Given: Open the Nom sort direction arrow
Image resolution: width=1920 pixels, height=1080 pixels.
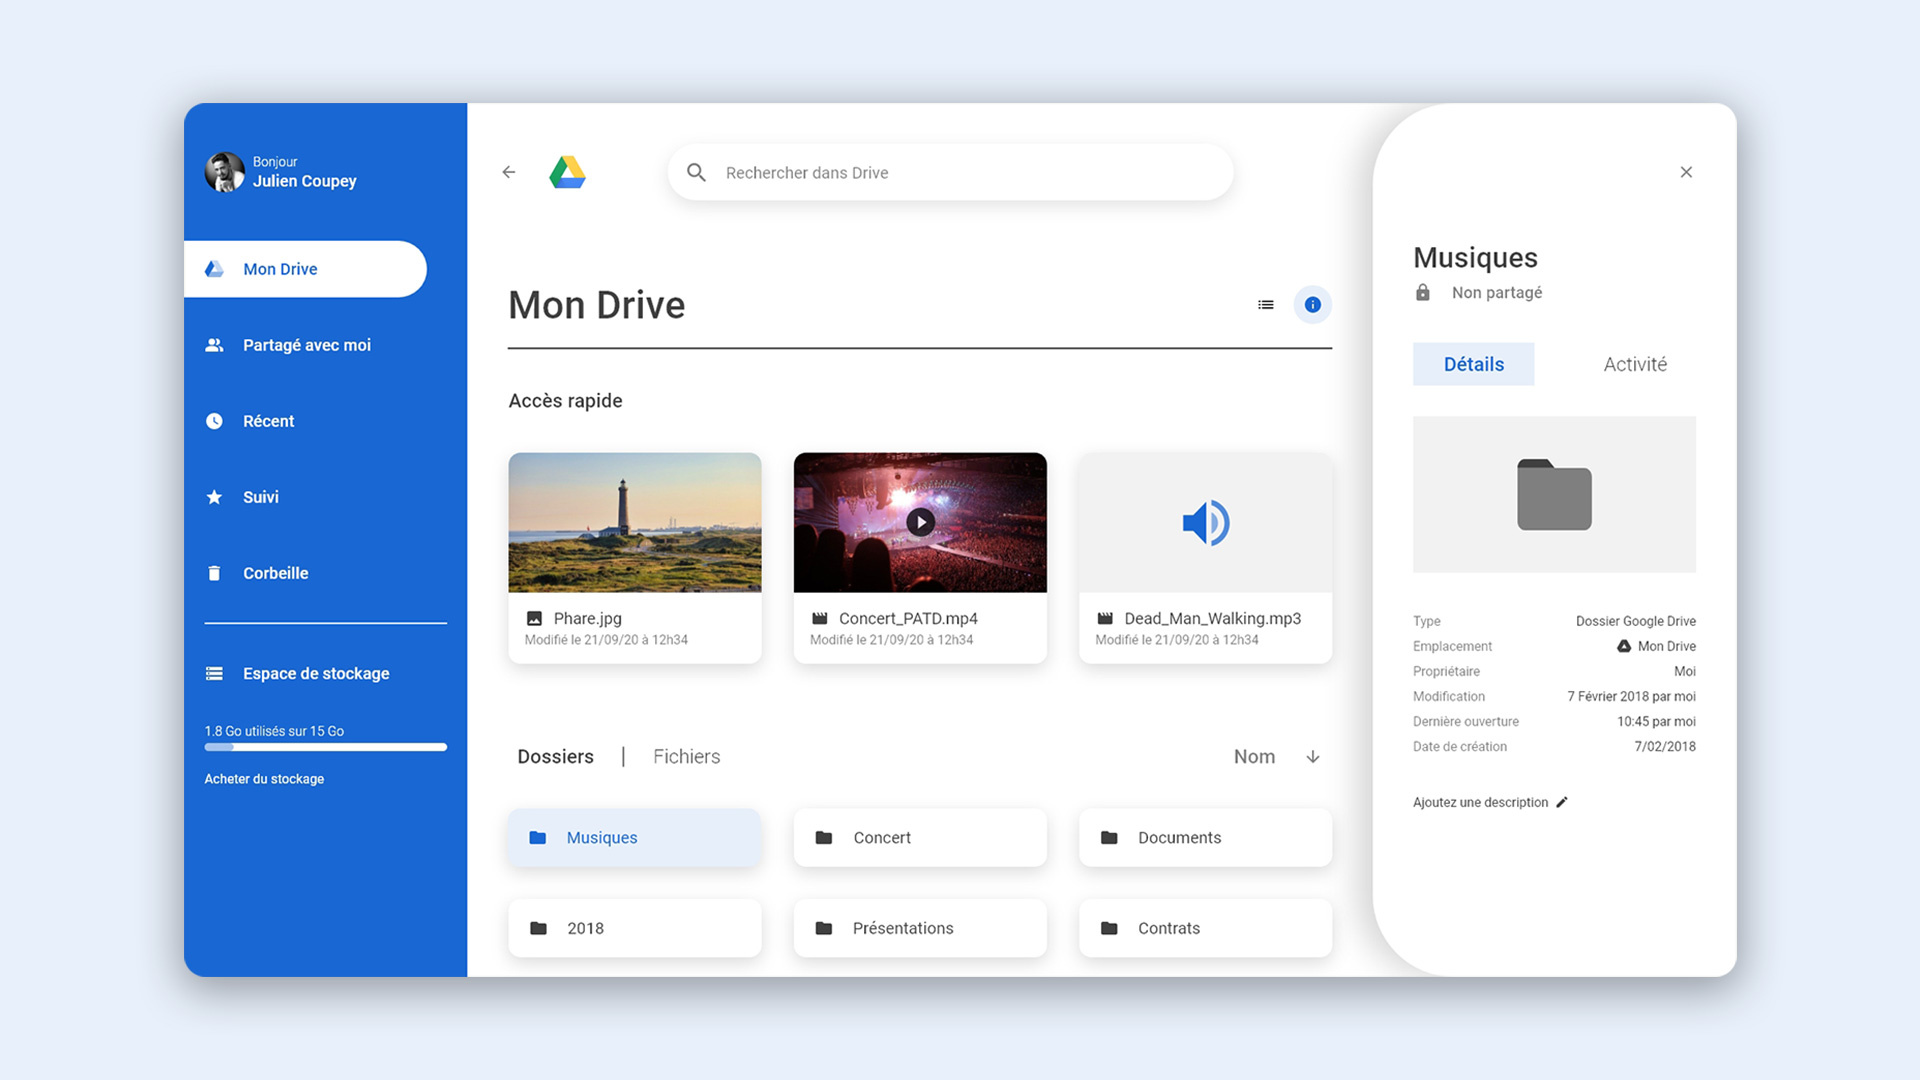Looking at the screenshot, I should pyautogui.click(x=1312, y=756).
